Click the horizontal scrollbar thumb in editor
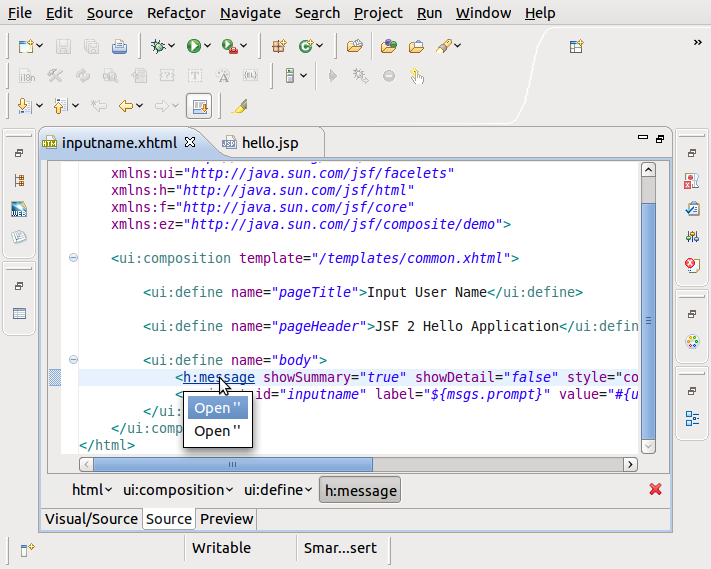This screenshot has width=711, height=569. tap(232, 465)
